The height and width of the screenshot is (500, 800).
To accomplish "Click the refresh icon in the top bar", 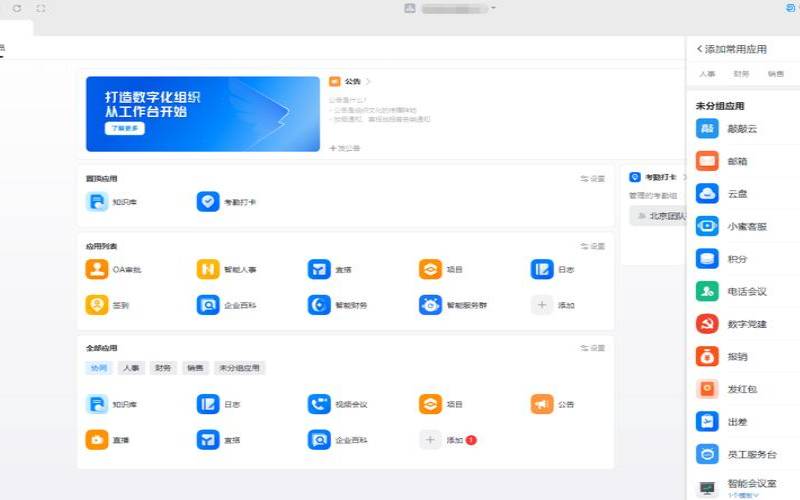I will (x=17, y=8).
